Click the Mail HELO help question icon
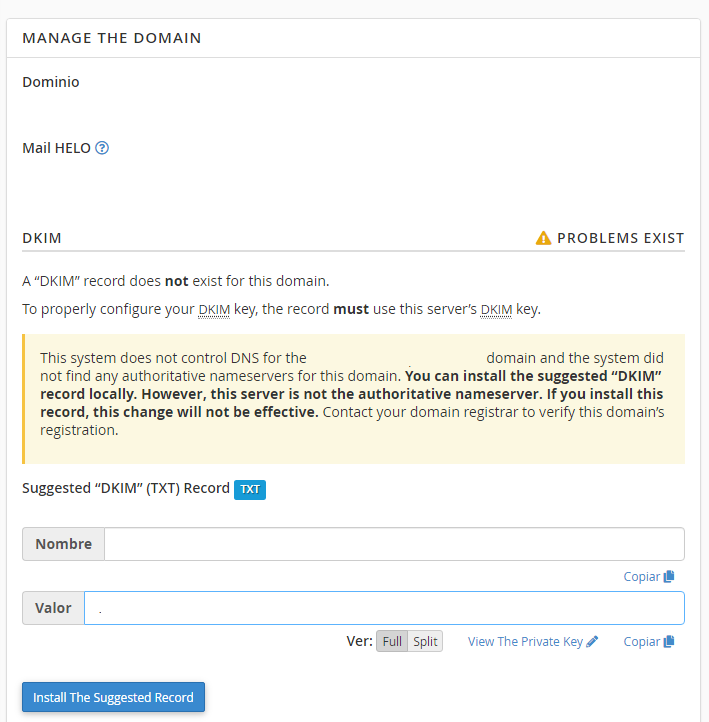This screenshot has width=709, height=722. tap(102, 148)
